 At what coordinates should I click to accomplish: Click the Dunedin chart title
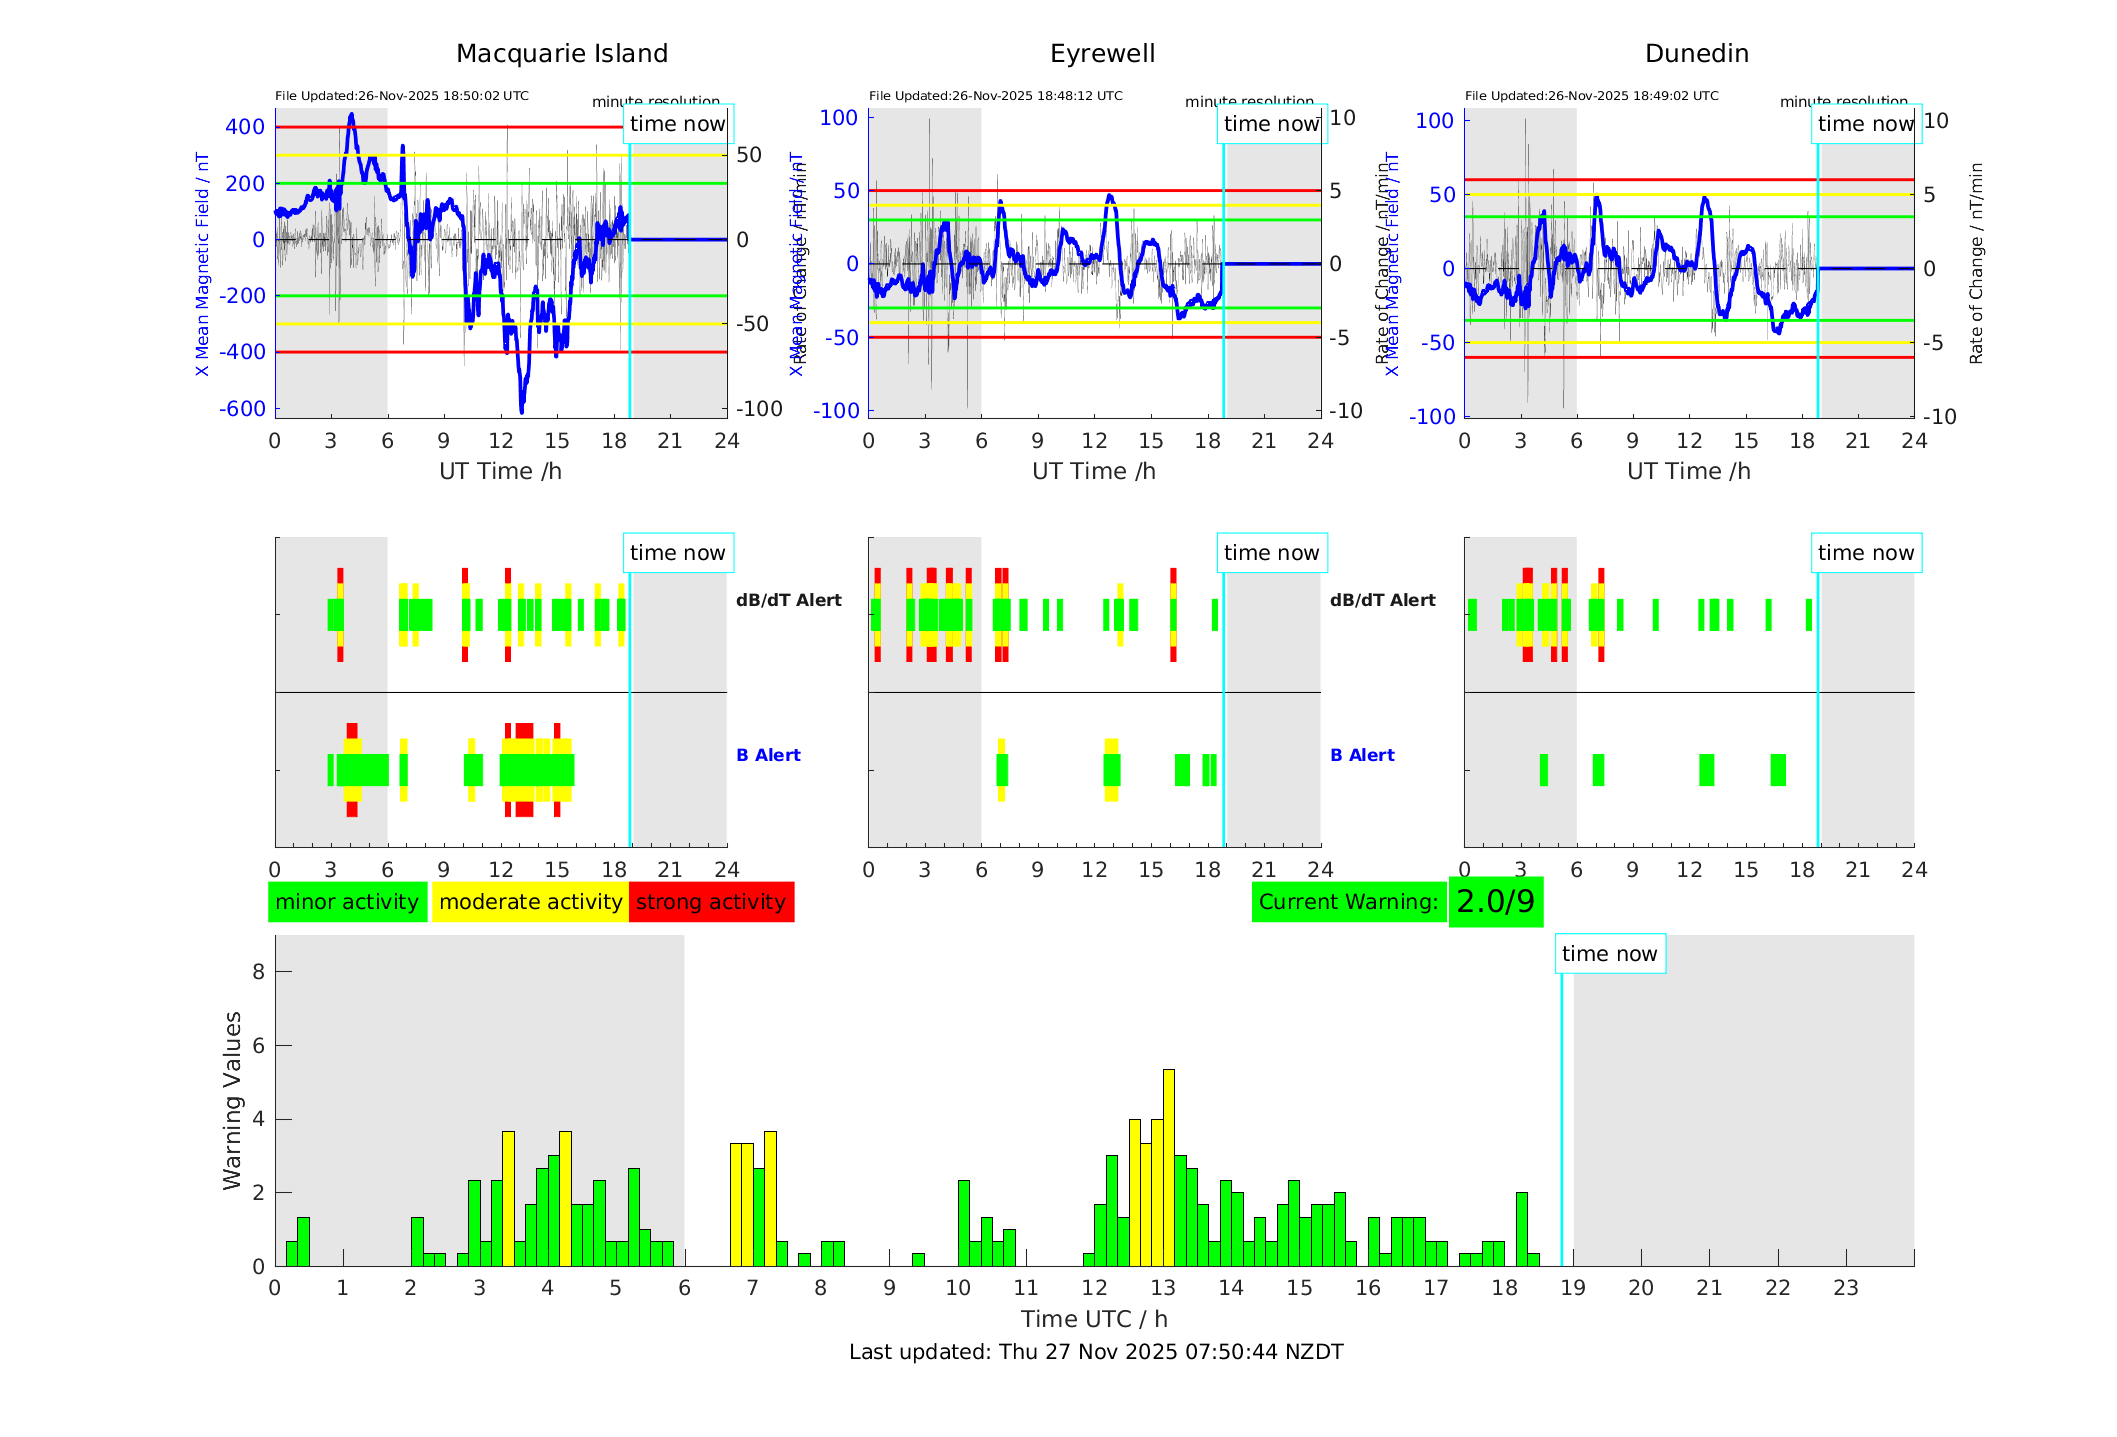pyautogui.click(x=1696, y=54)
